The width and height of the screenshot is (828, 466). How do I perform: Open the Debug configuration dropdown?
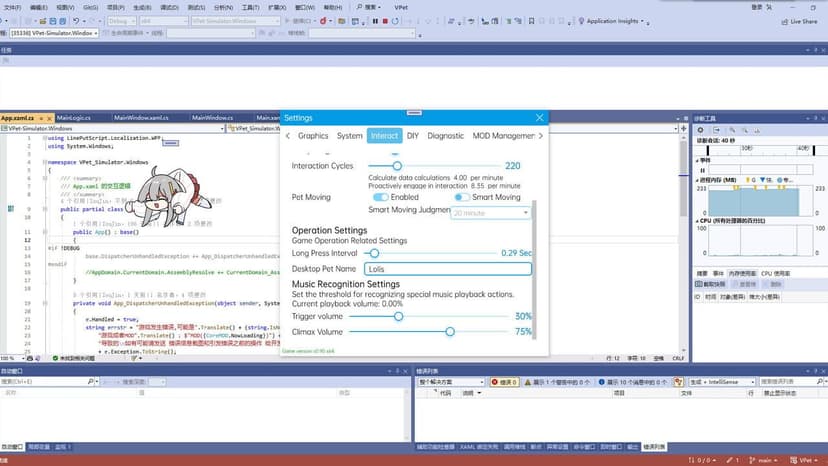point(121,21)
